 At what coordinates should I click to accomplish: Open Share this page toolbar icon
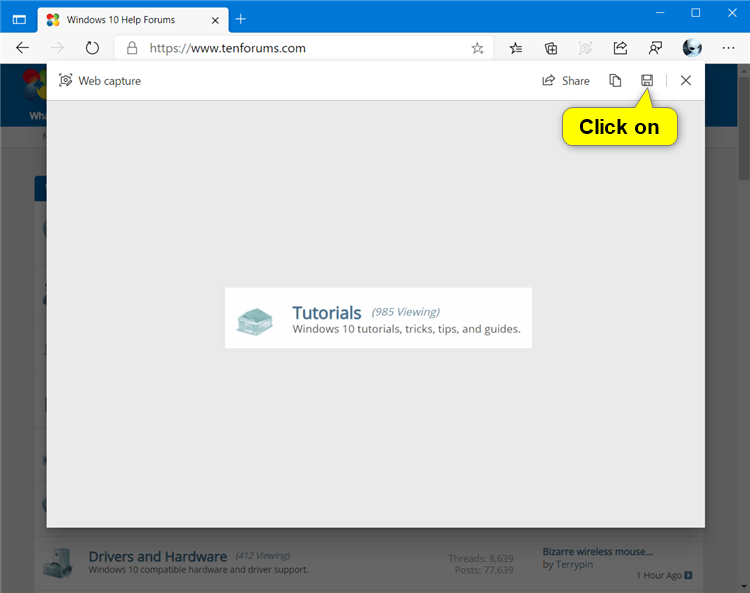point(620,48)
